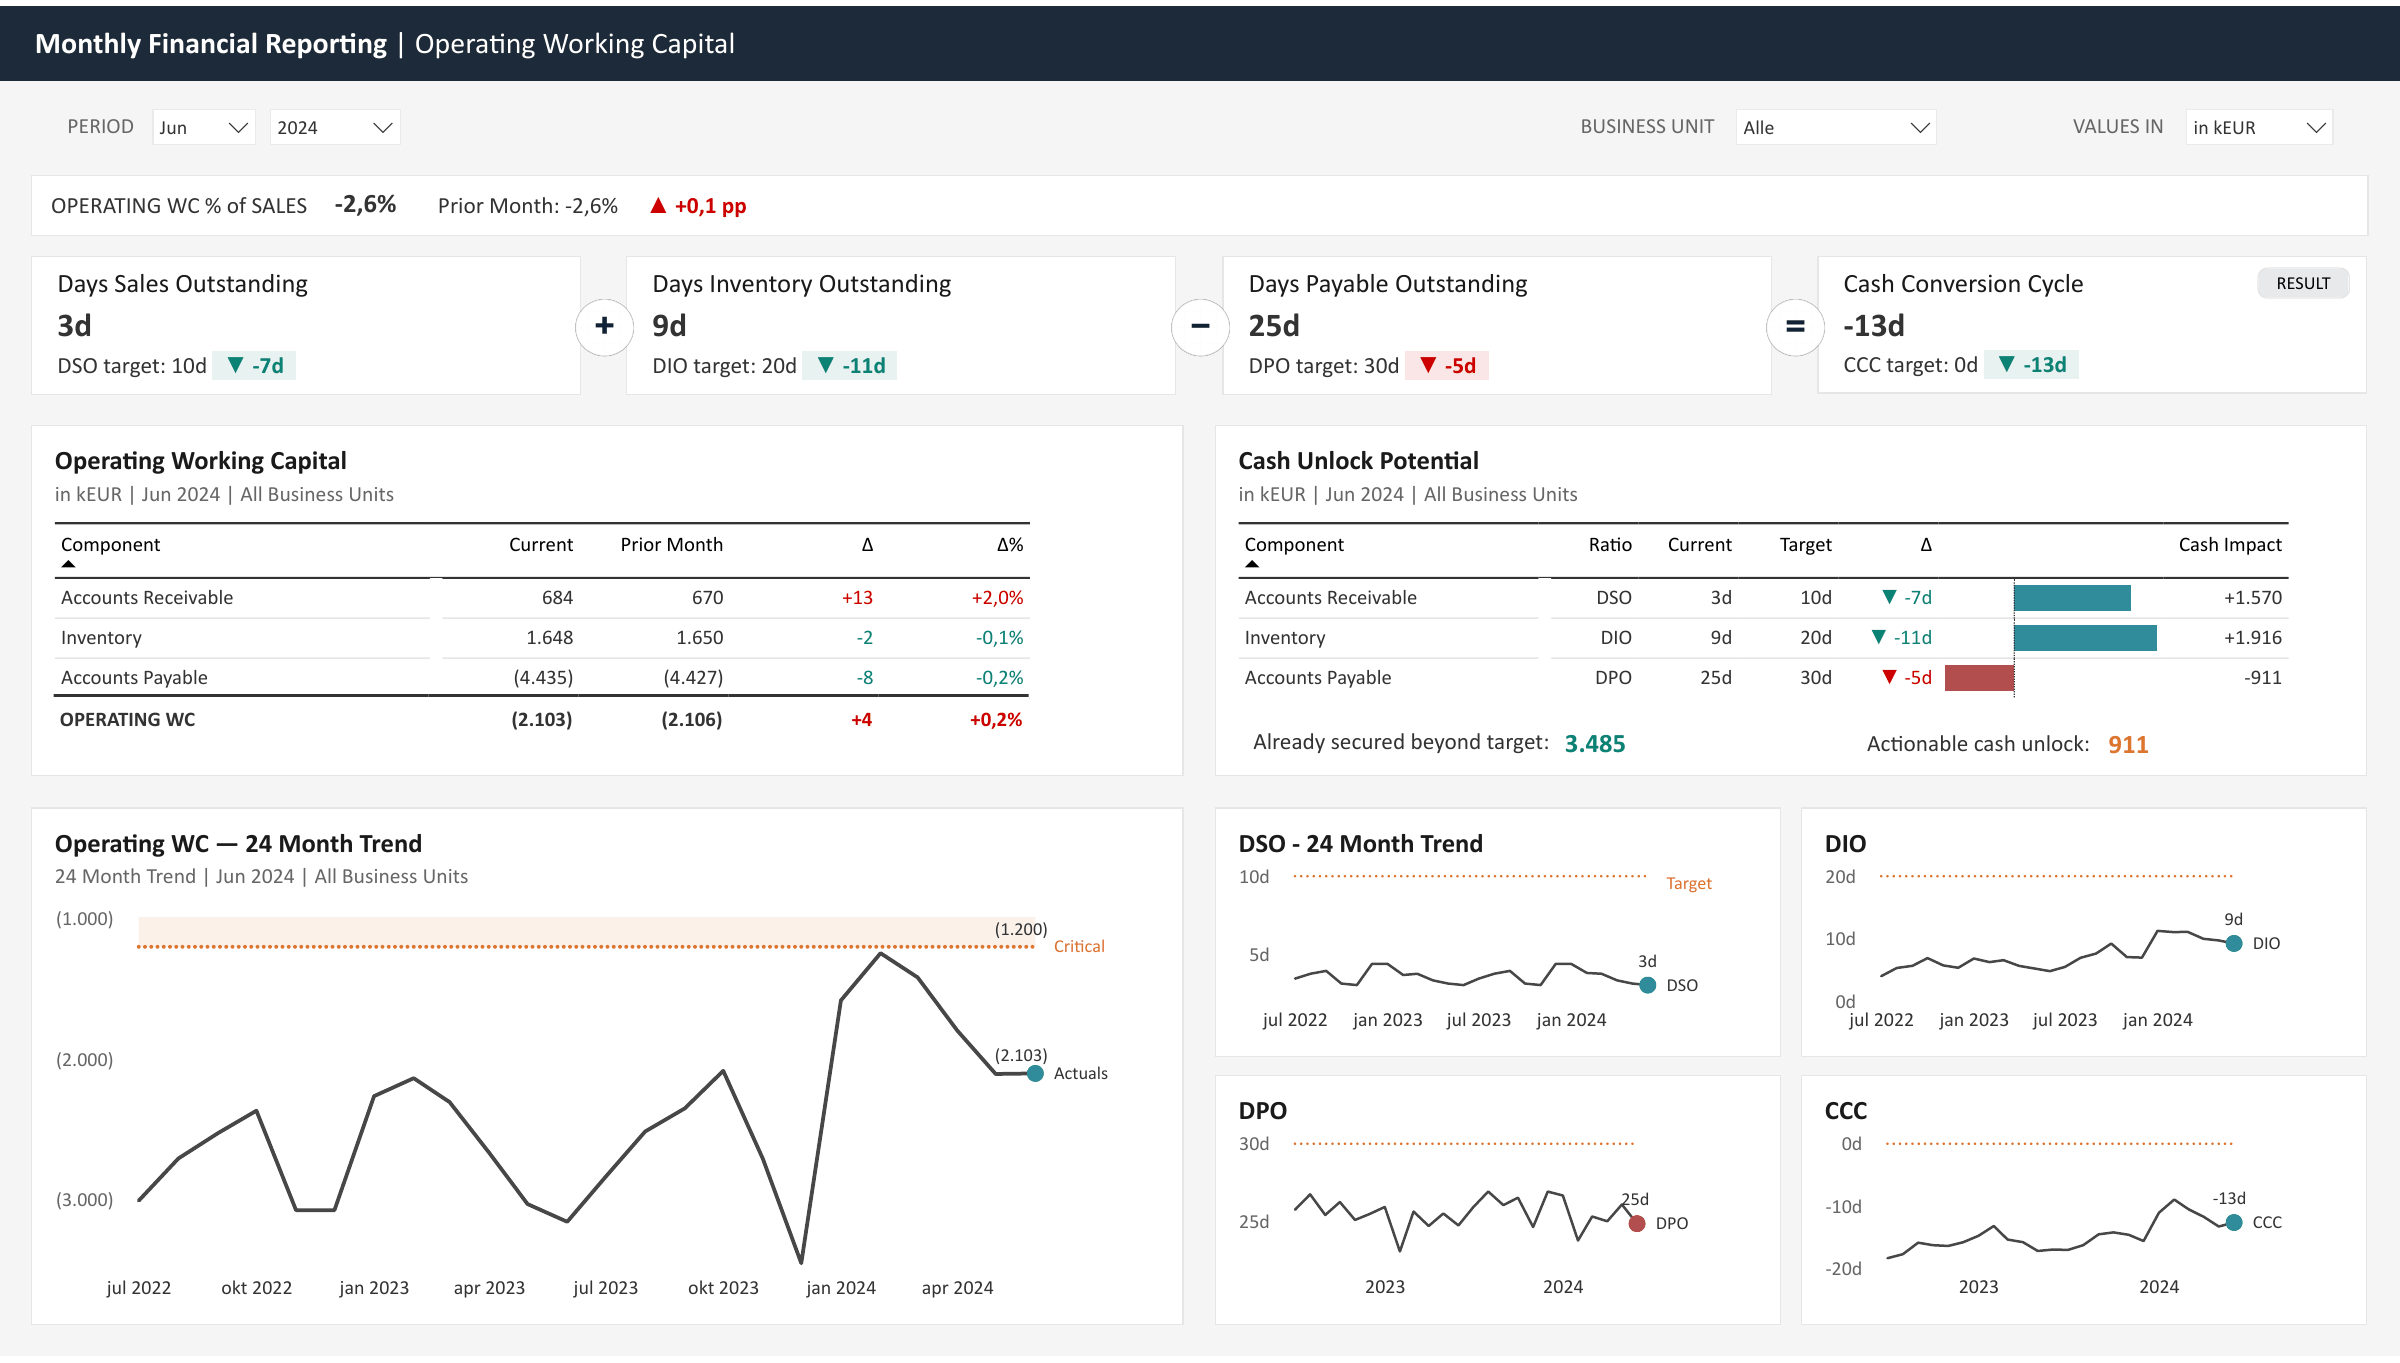Viewport: 2400px width, 1363px height.
Task: Click the +1.570 cash impact value
Action: [2253, 598]
